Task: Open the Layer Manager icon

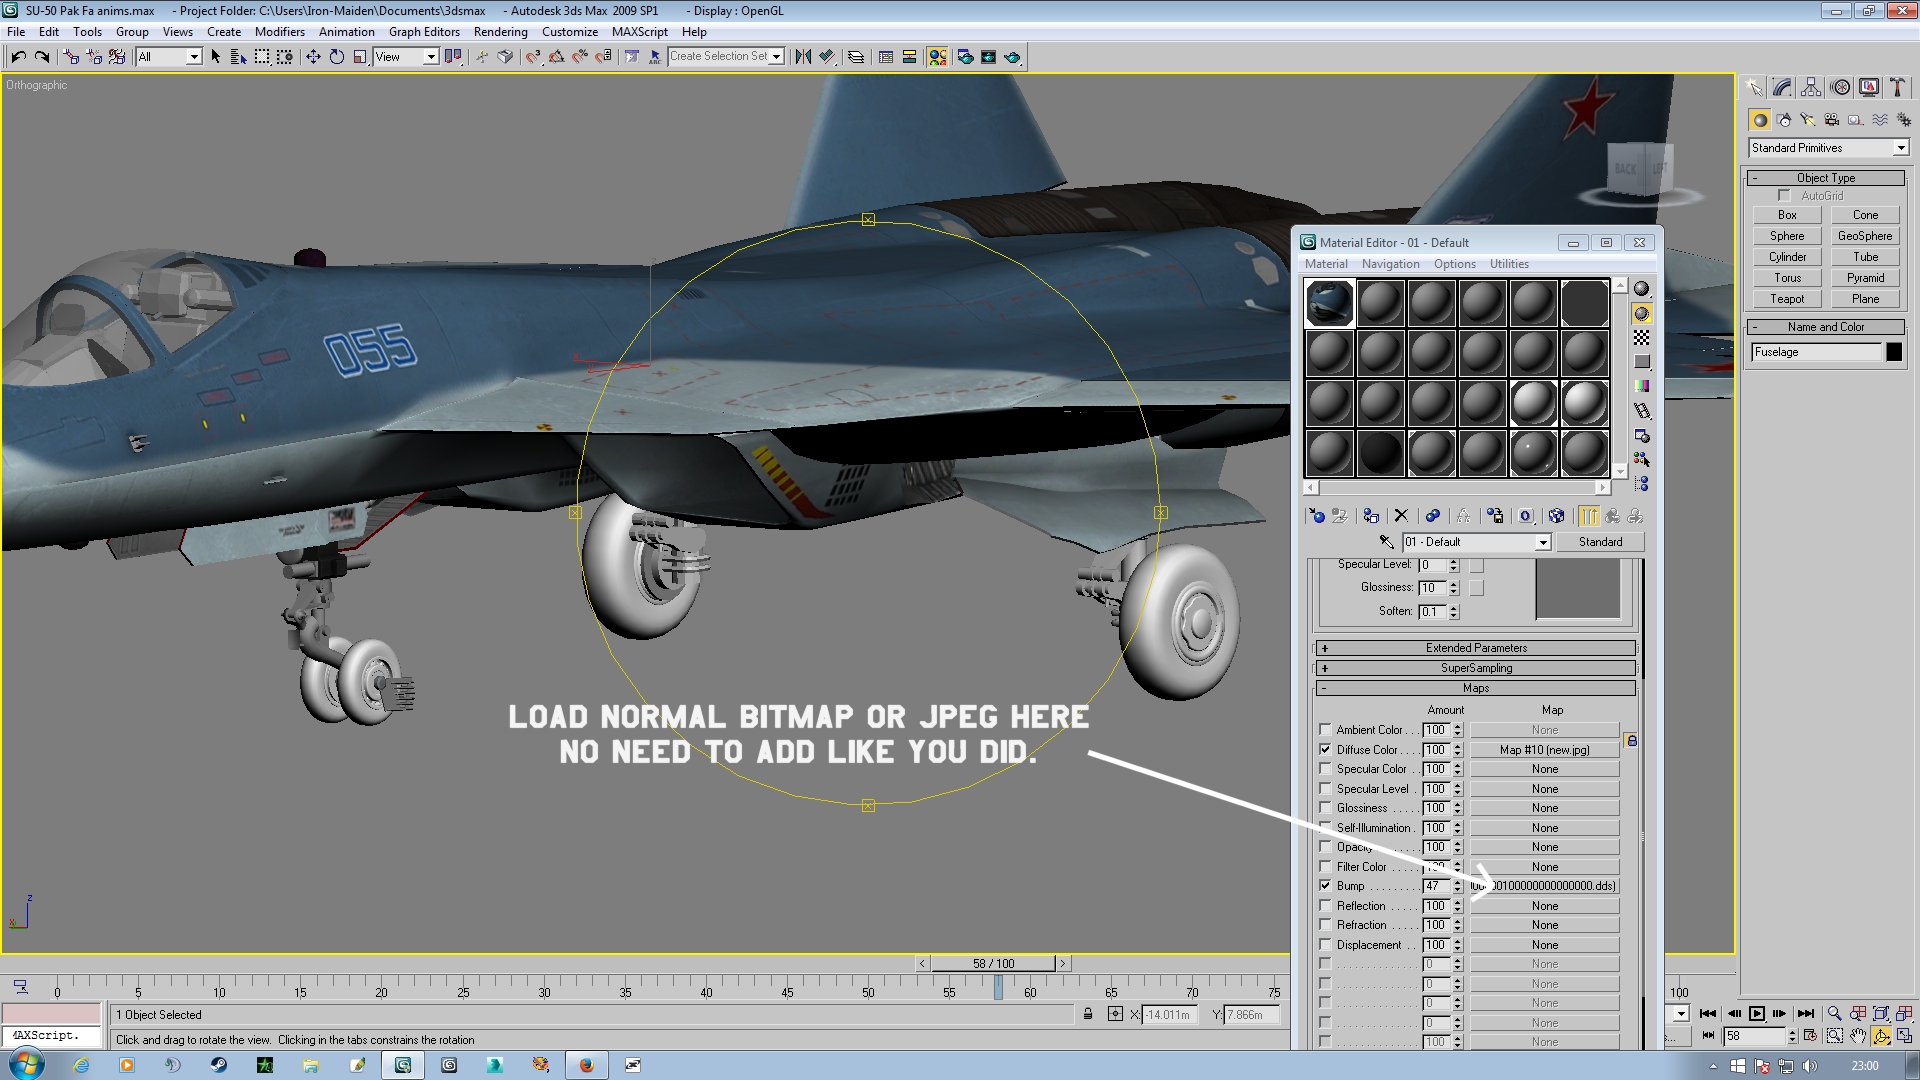Action: click(x=856, y=57)
